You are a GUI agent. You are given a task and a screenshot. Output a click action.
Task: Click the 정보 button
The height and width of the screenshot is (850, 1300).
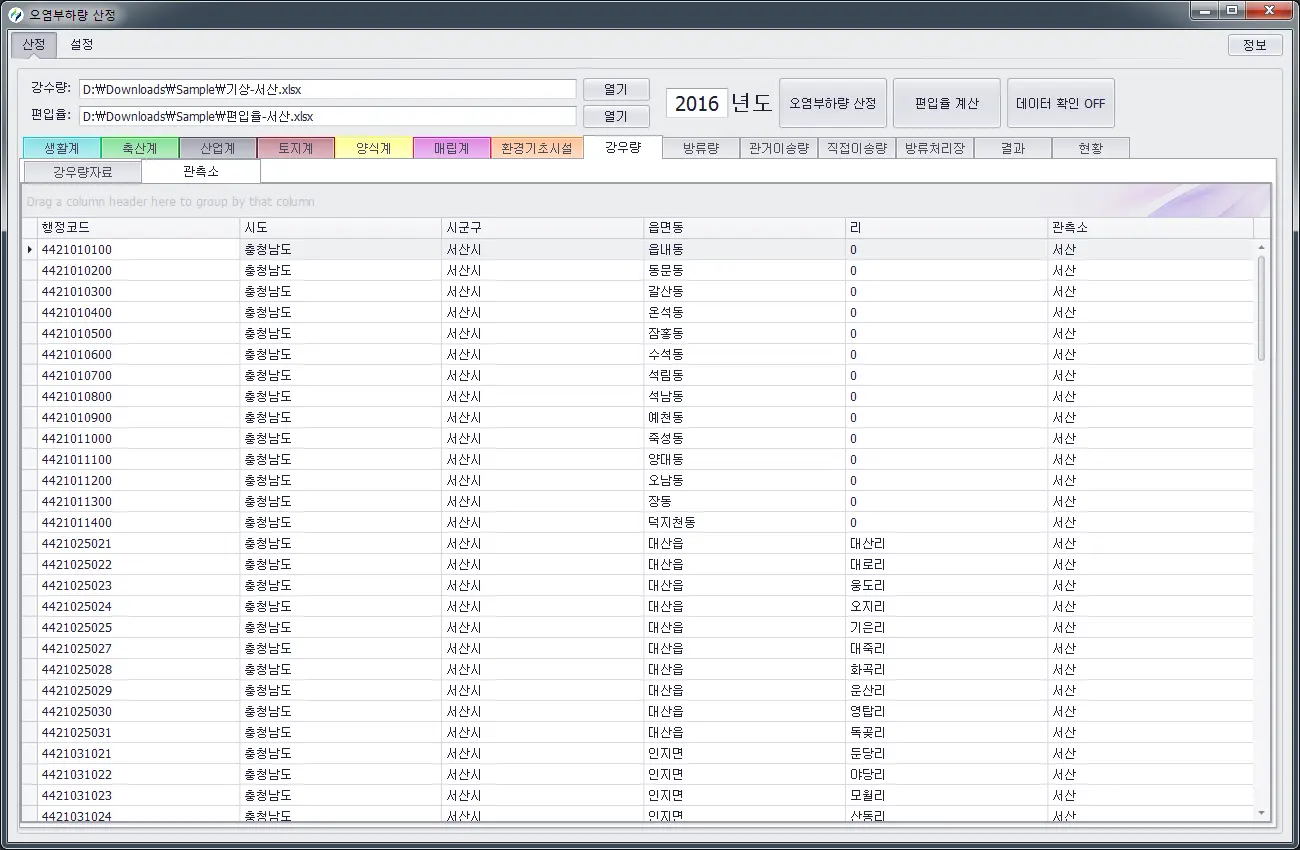point(1255,45)
